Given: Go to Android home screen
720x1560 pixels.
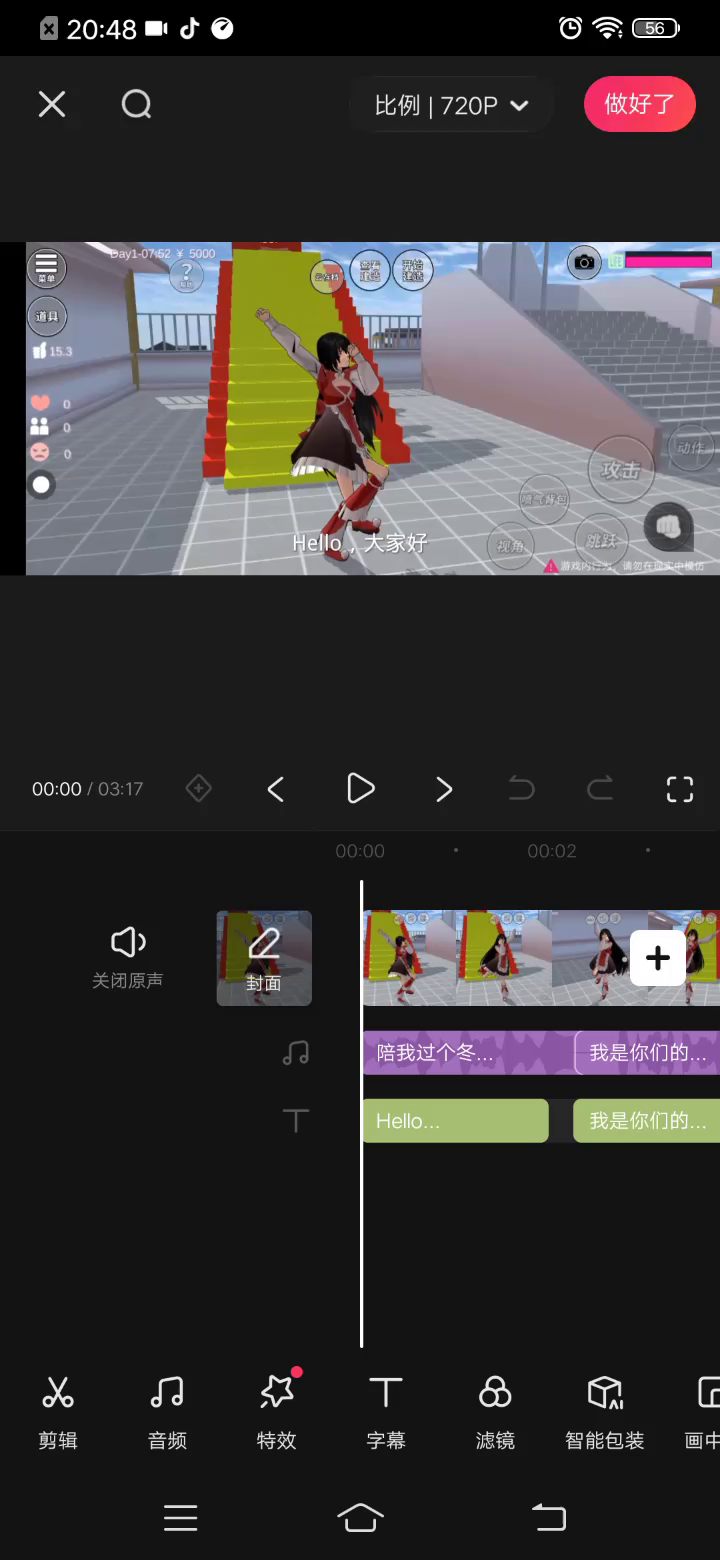Looking at the screenshot, I should coord(360,1518).
